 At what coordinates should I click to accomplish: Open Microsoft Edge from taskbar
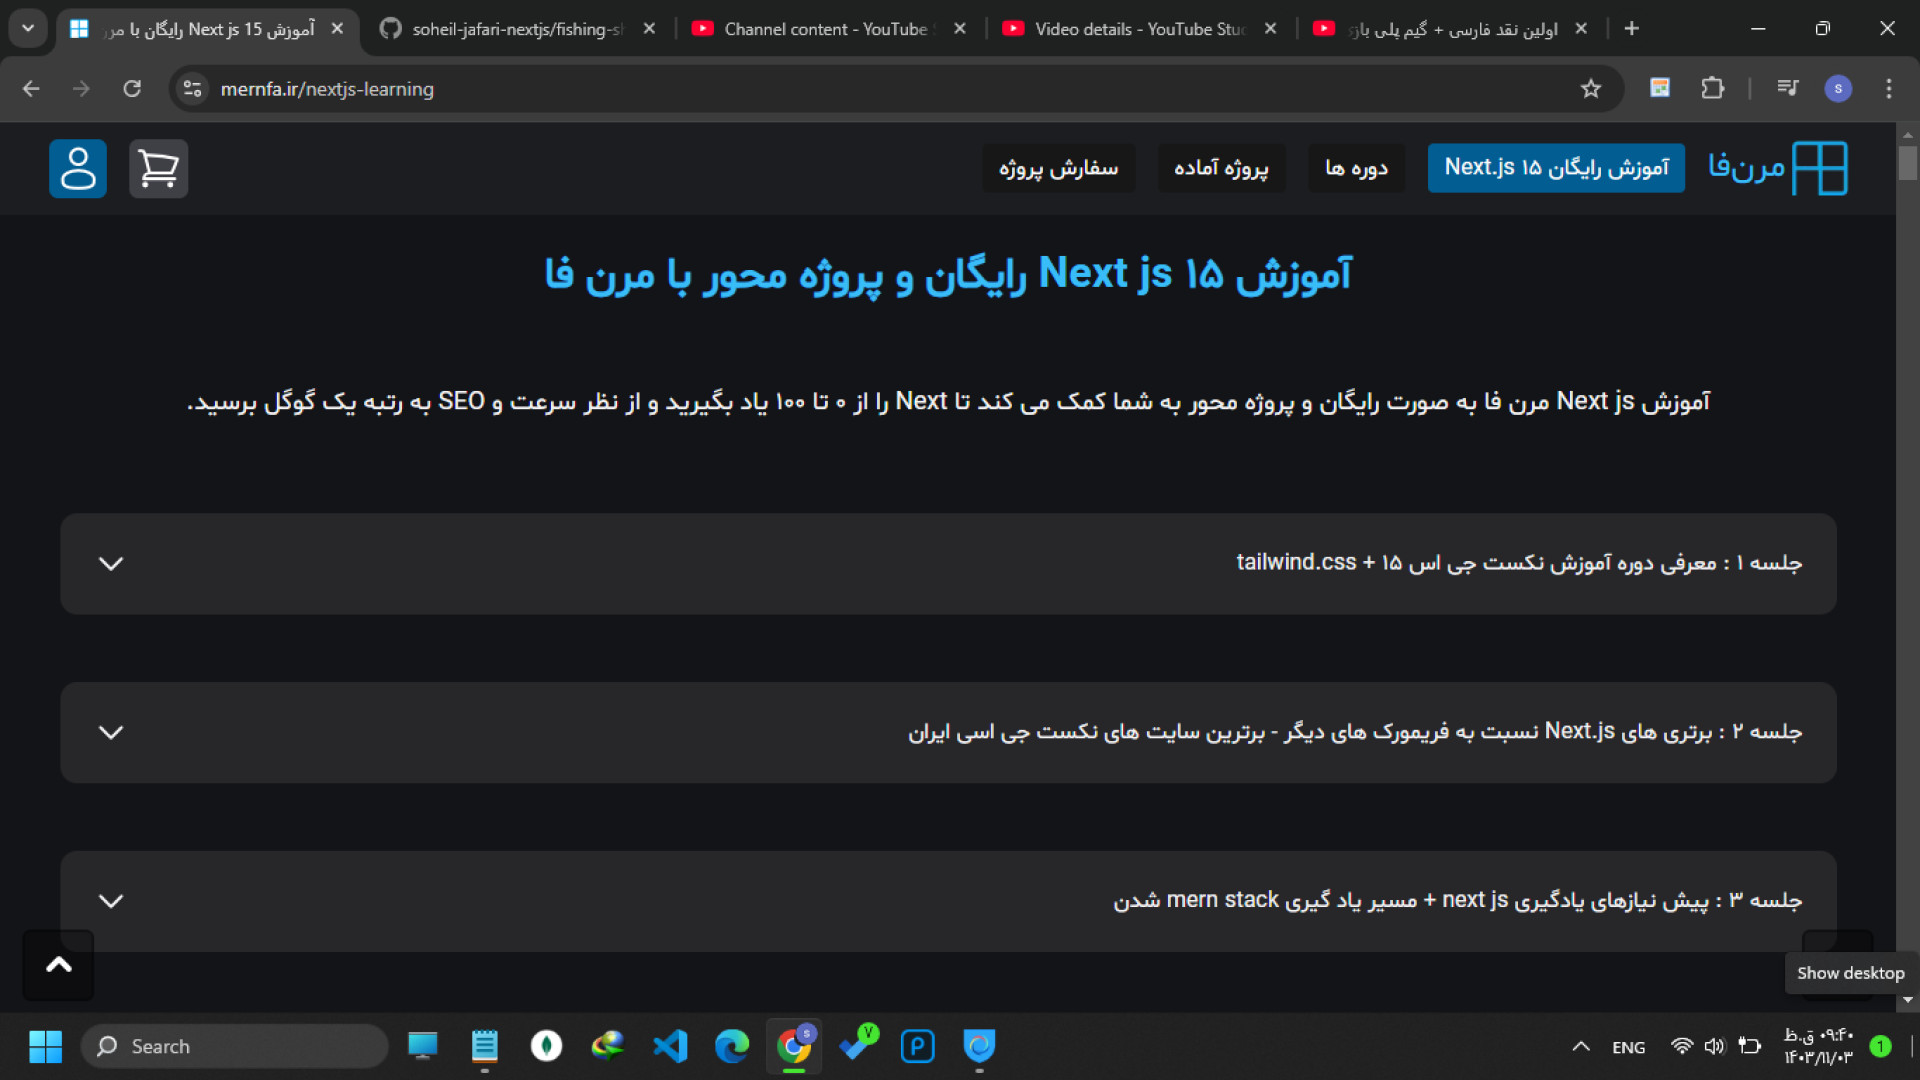pyautogui.click(x=732, y=1046)
